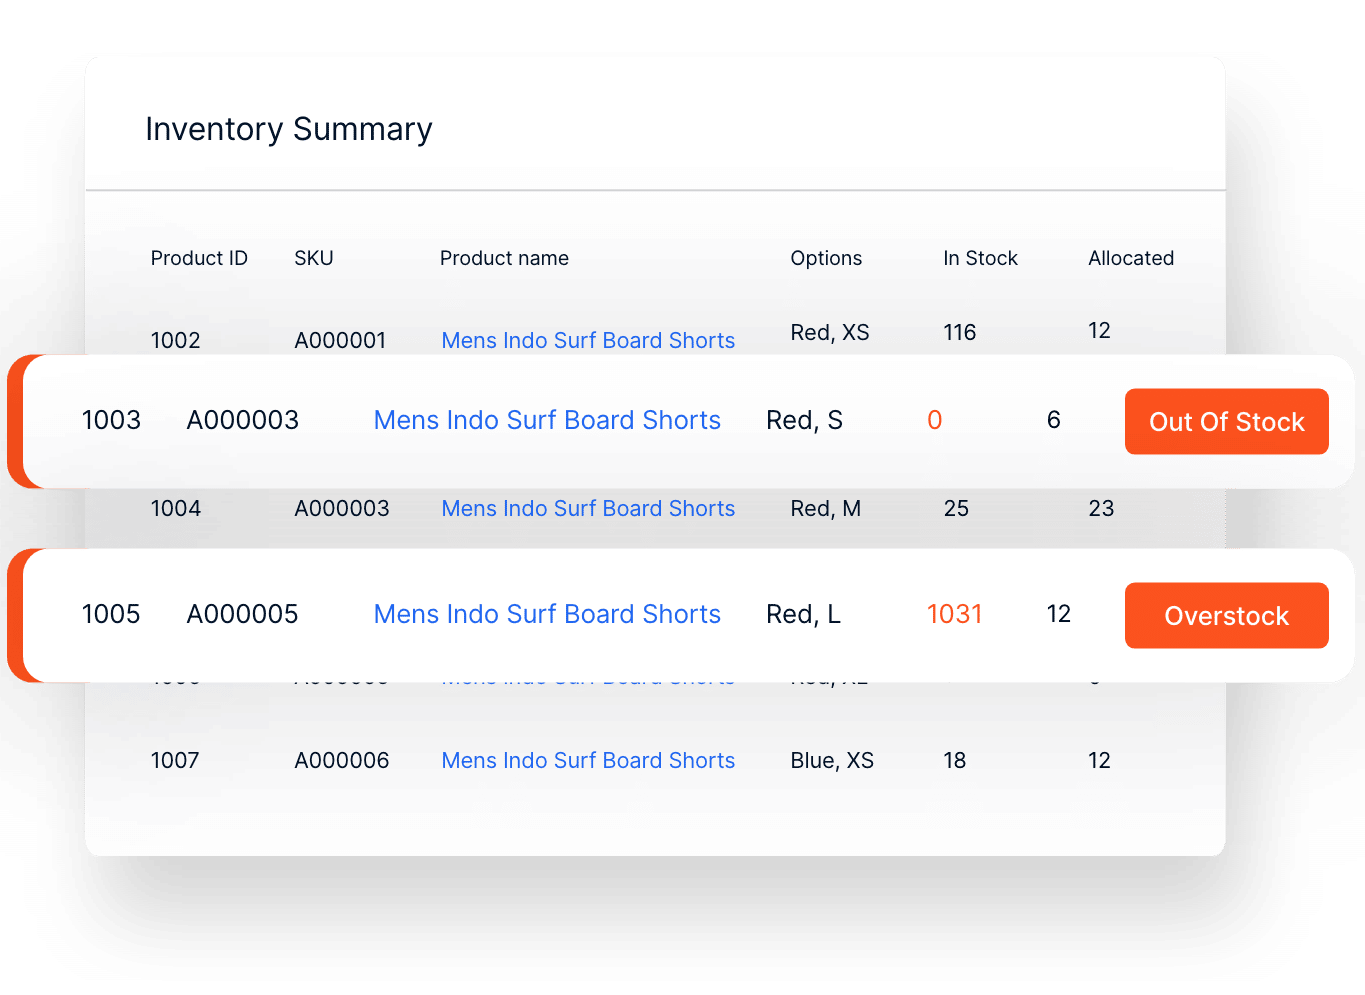The height and width of the screenshot is (995, 1365).
Task: Click the Red, S option cell
Action: click(x=805, y=420)
